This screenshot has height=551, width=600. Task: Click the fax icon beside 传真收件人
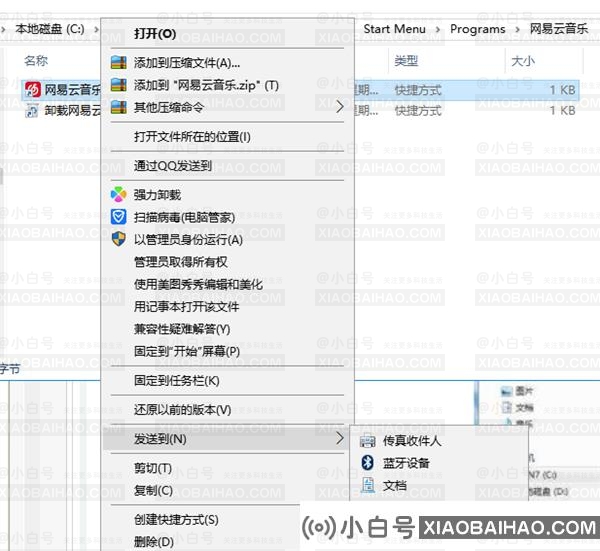pyautogui.click(x=368, y=441)
